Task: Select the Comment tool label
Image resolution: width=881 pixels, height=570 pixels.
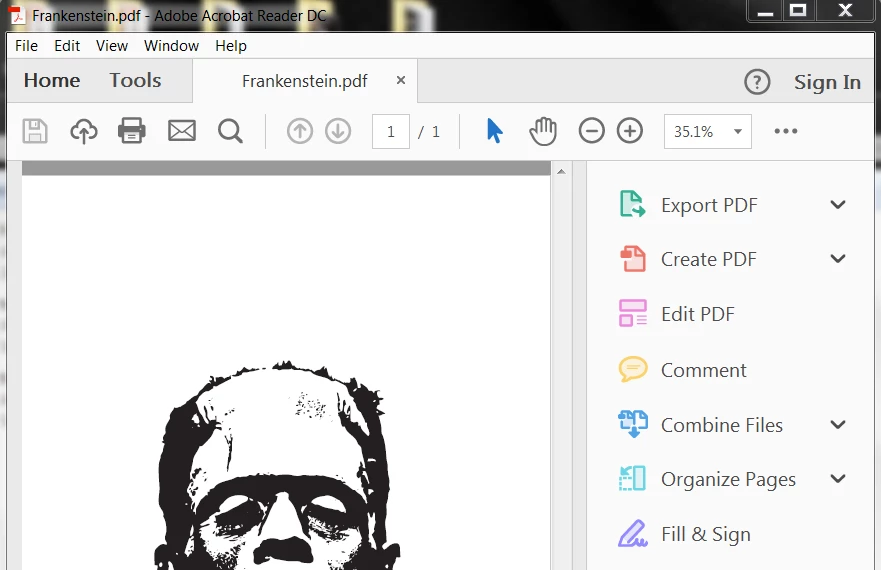Action: [703, 370]
